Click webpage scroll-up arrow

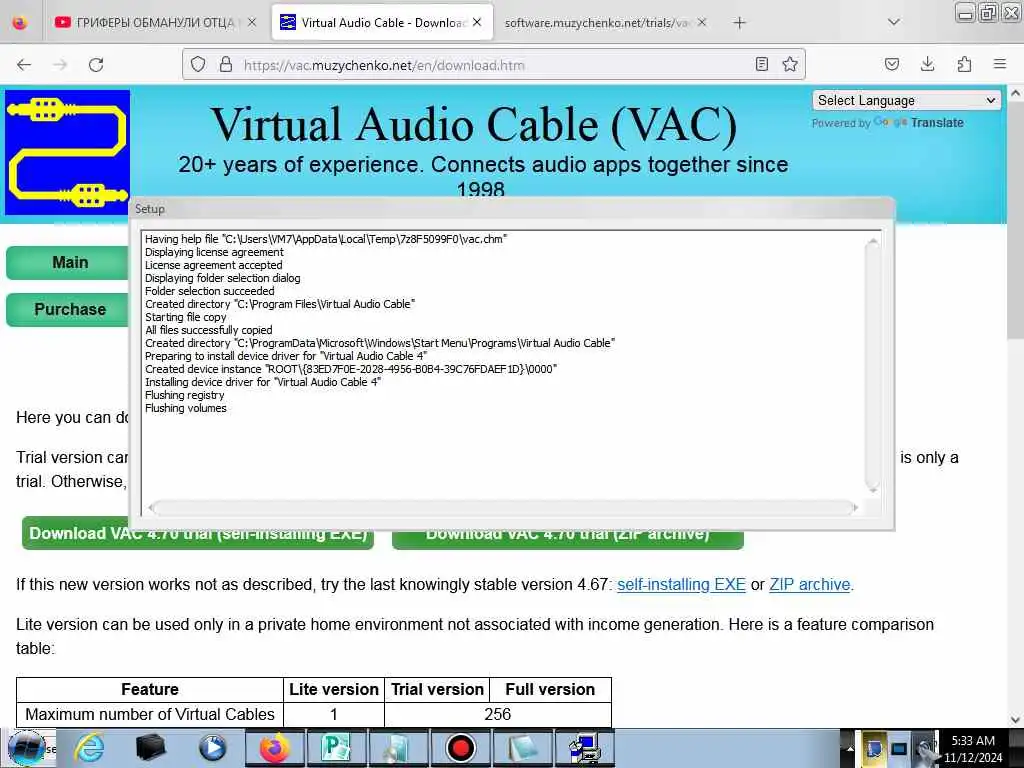point(1016,93)
